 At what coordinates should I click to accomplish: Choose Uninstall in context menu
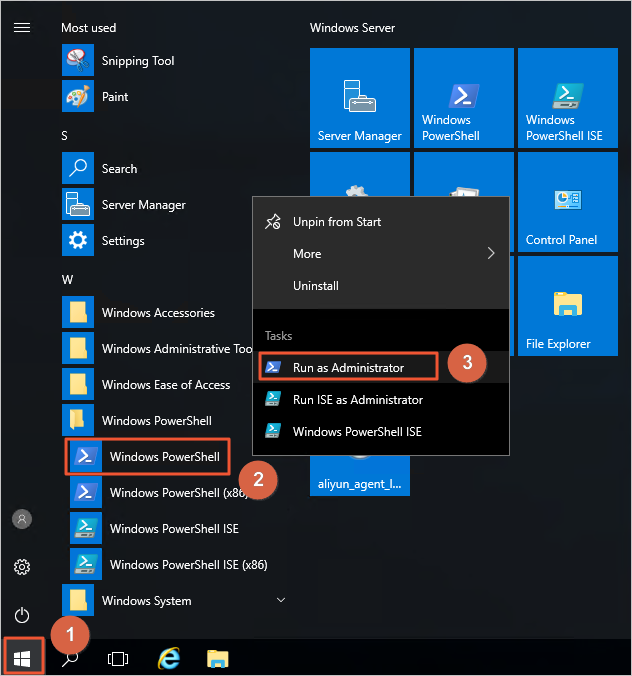click(381, 285)
